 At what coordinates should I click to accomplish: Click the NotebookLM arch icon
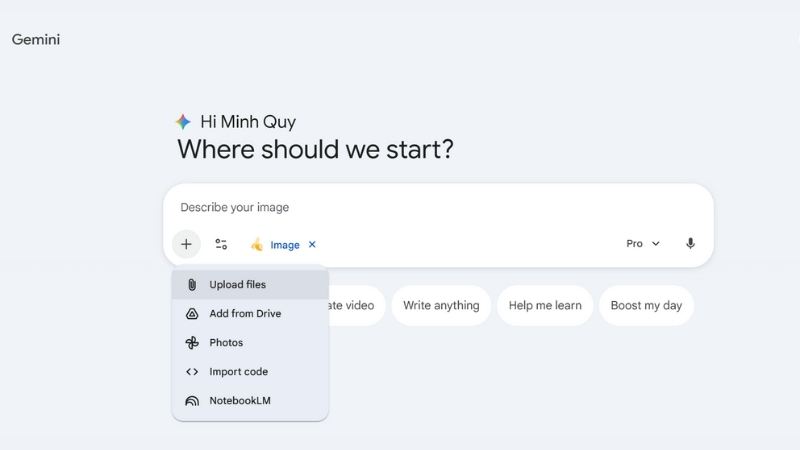click(x=192, y=401)
